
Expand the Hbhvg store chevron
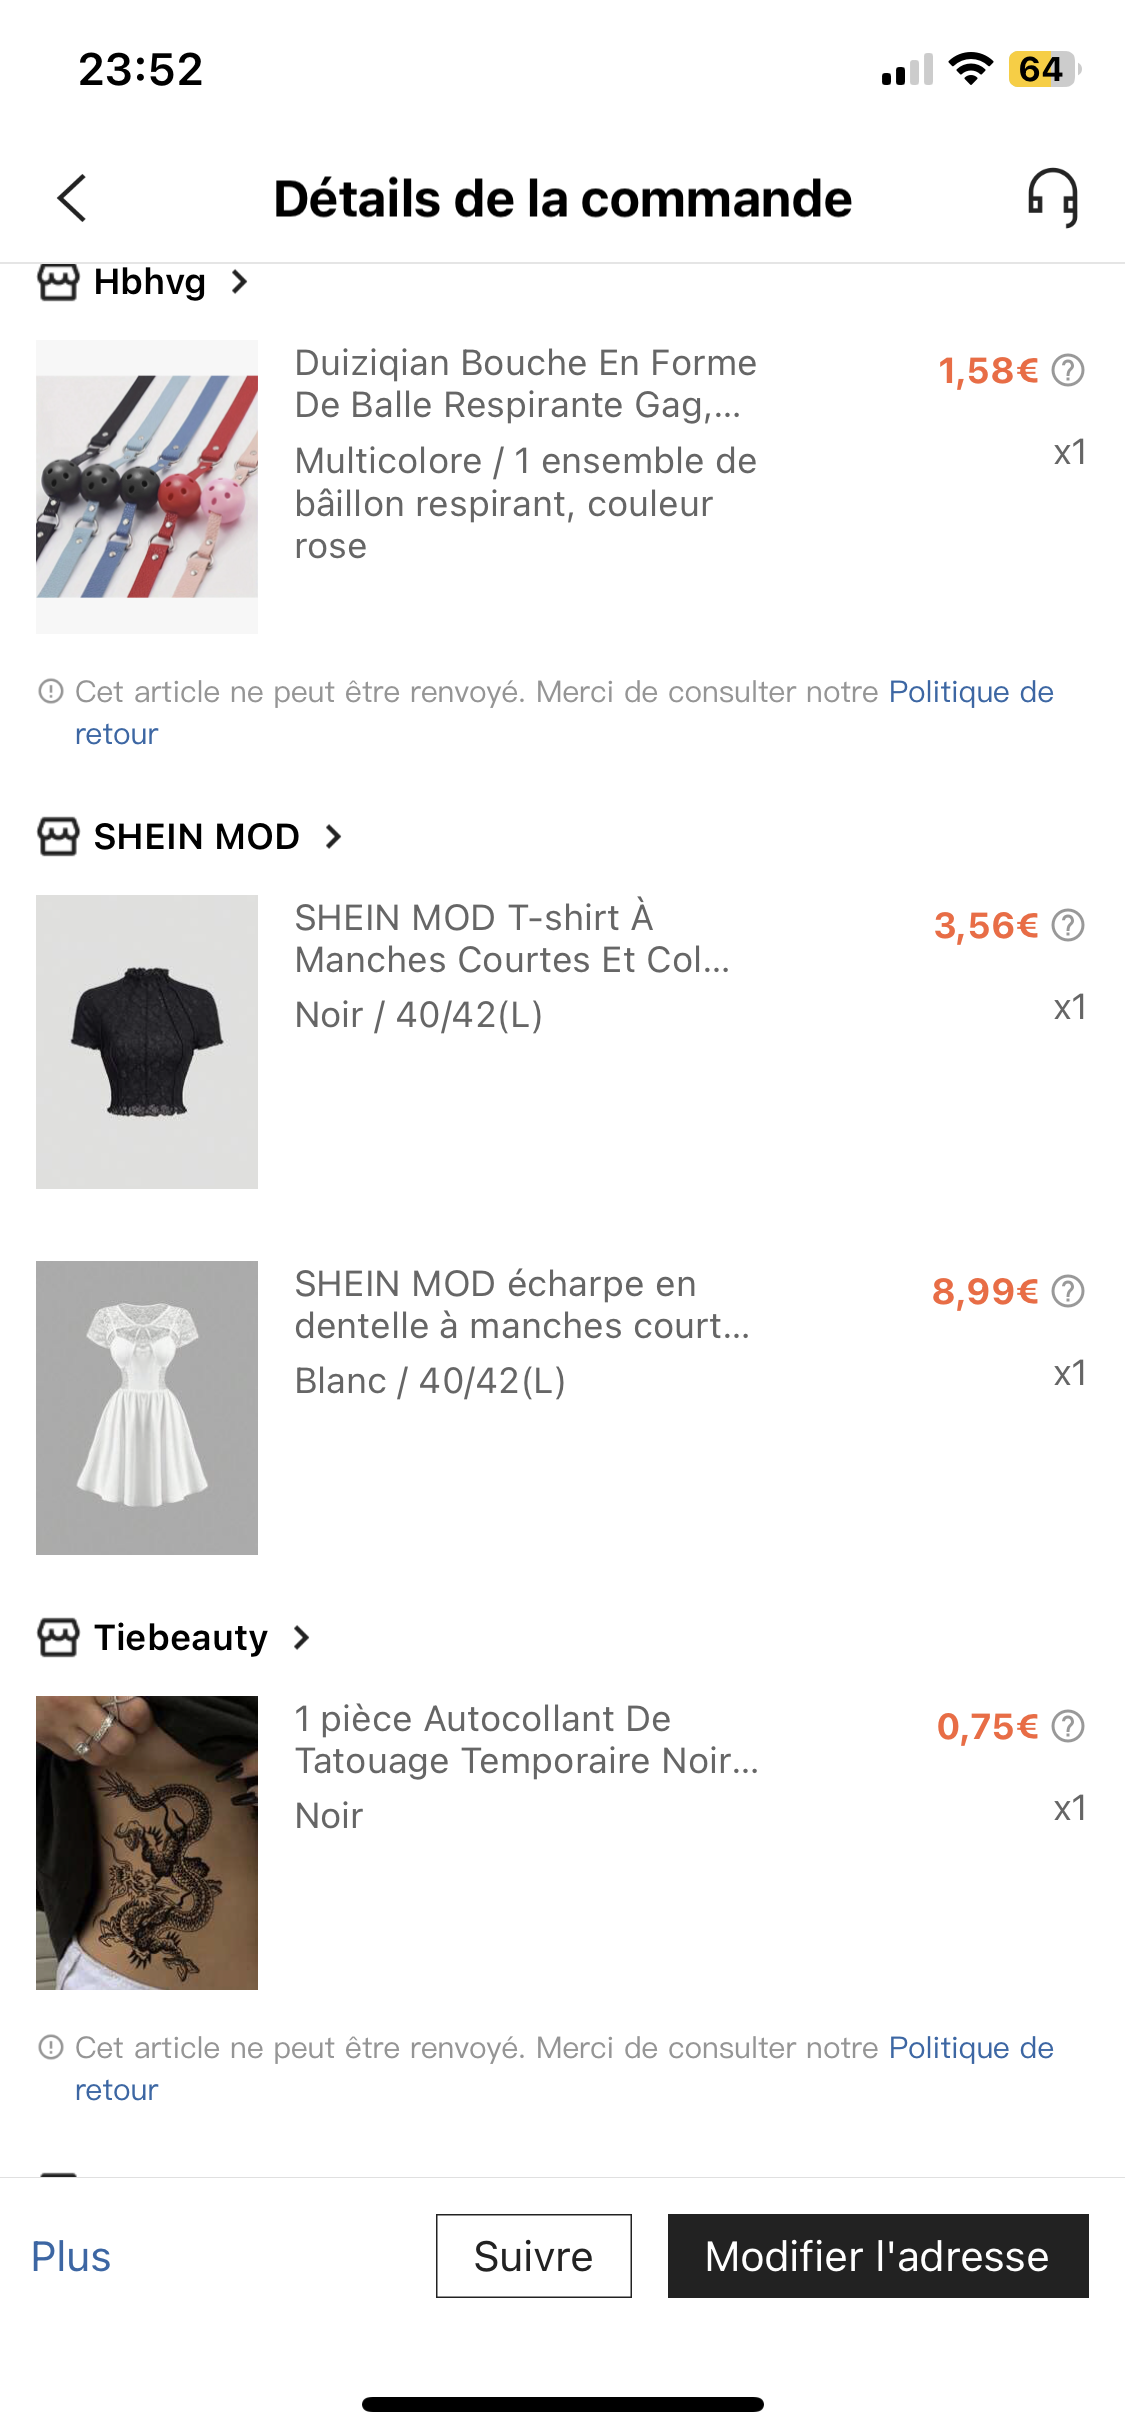coord(239,282)
